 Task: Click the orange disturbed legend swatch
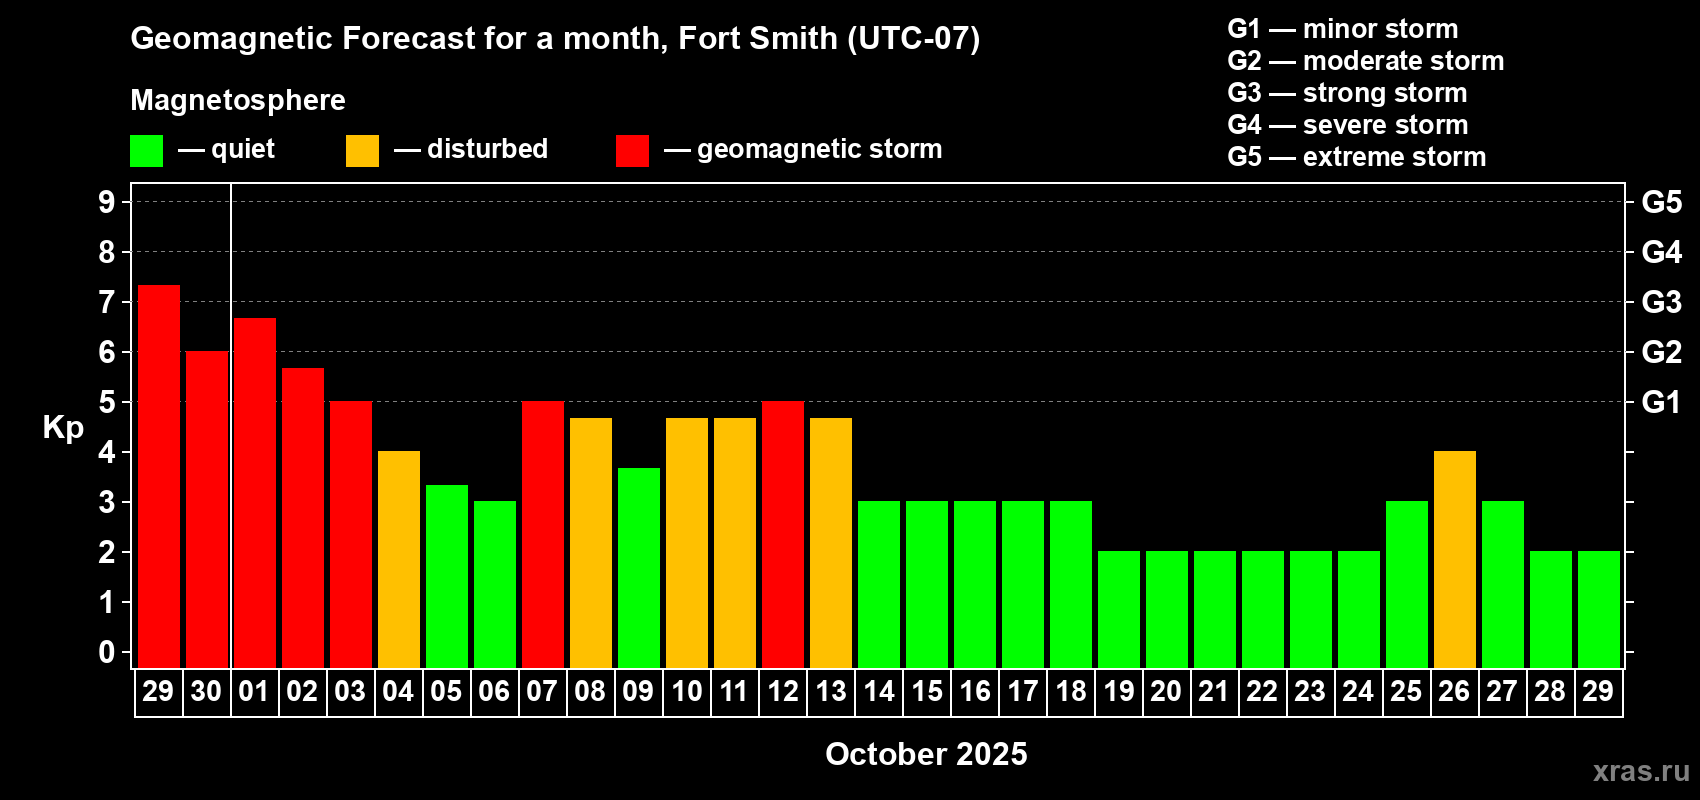click(362, 151)
